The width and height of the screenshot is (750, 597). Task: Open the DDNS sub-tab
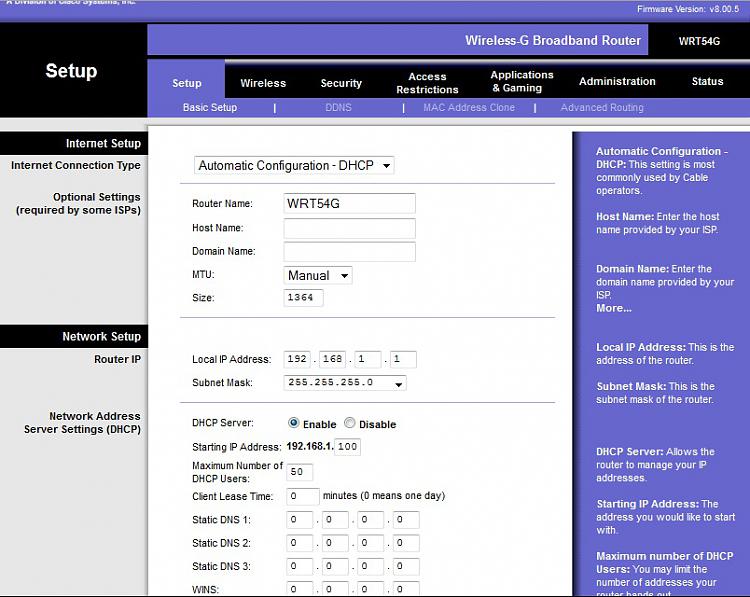(338, 108)
